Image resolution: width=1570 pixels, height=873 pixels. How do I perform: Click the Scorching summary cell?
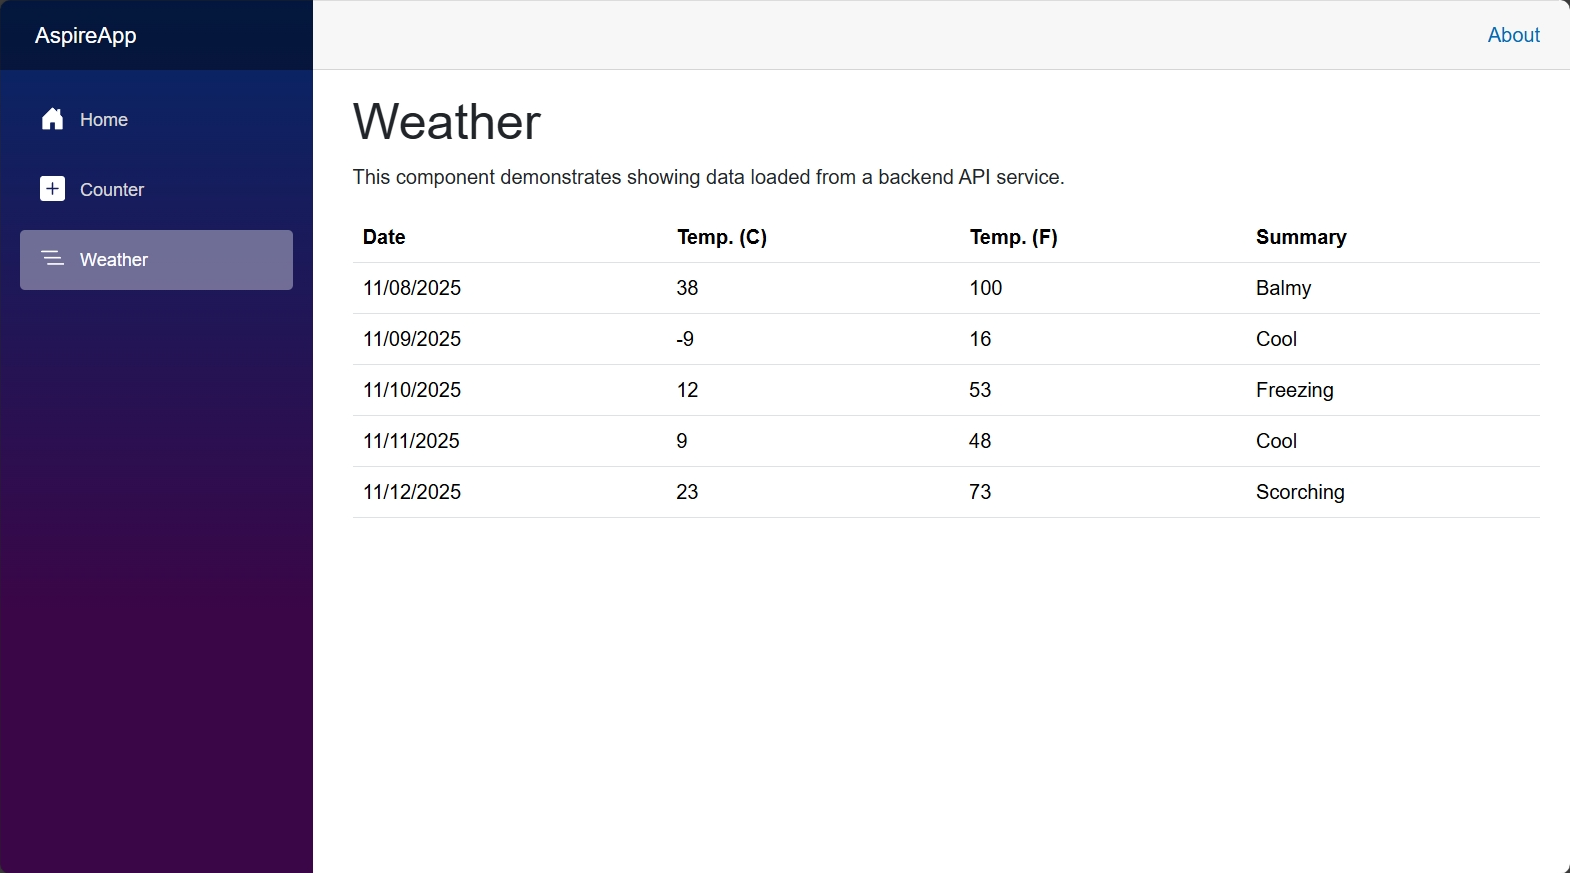1300,492
